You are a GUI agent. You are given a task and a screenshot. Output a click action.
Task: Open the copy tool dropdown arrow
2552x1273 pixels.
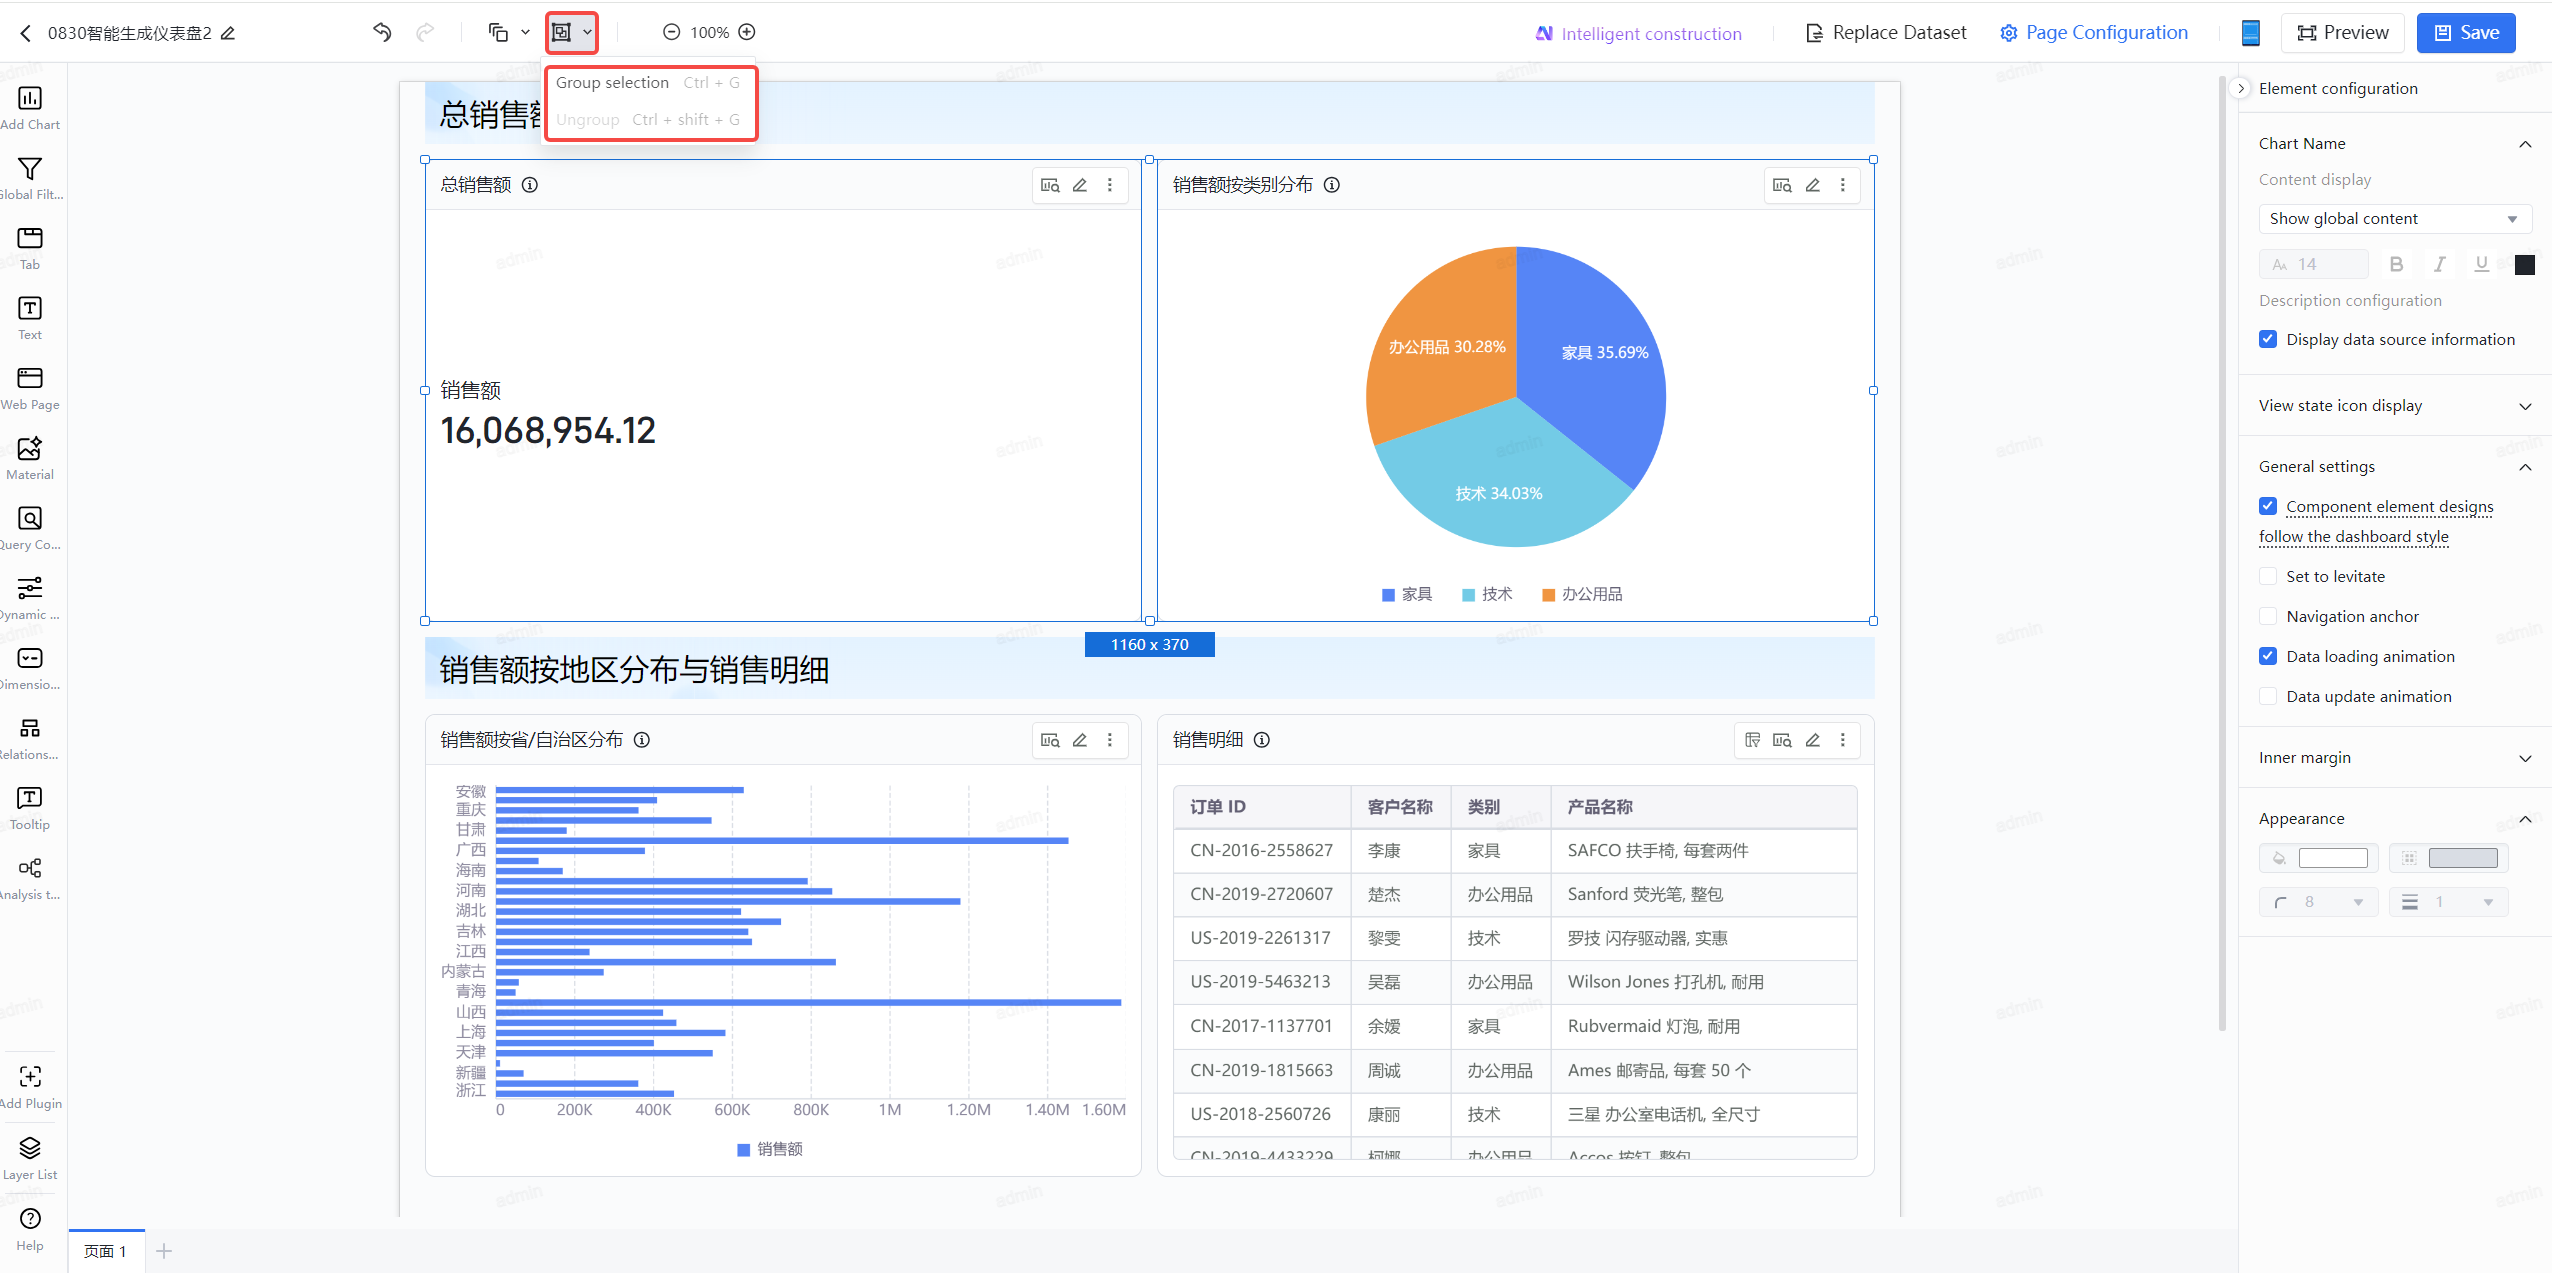tap(525, 32)
